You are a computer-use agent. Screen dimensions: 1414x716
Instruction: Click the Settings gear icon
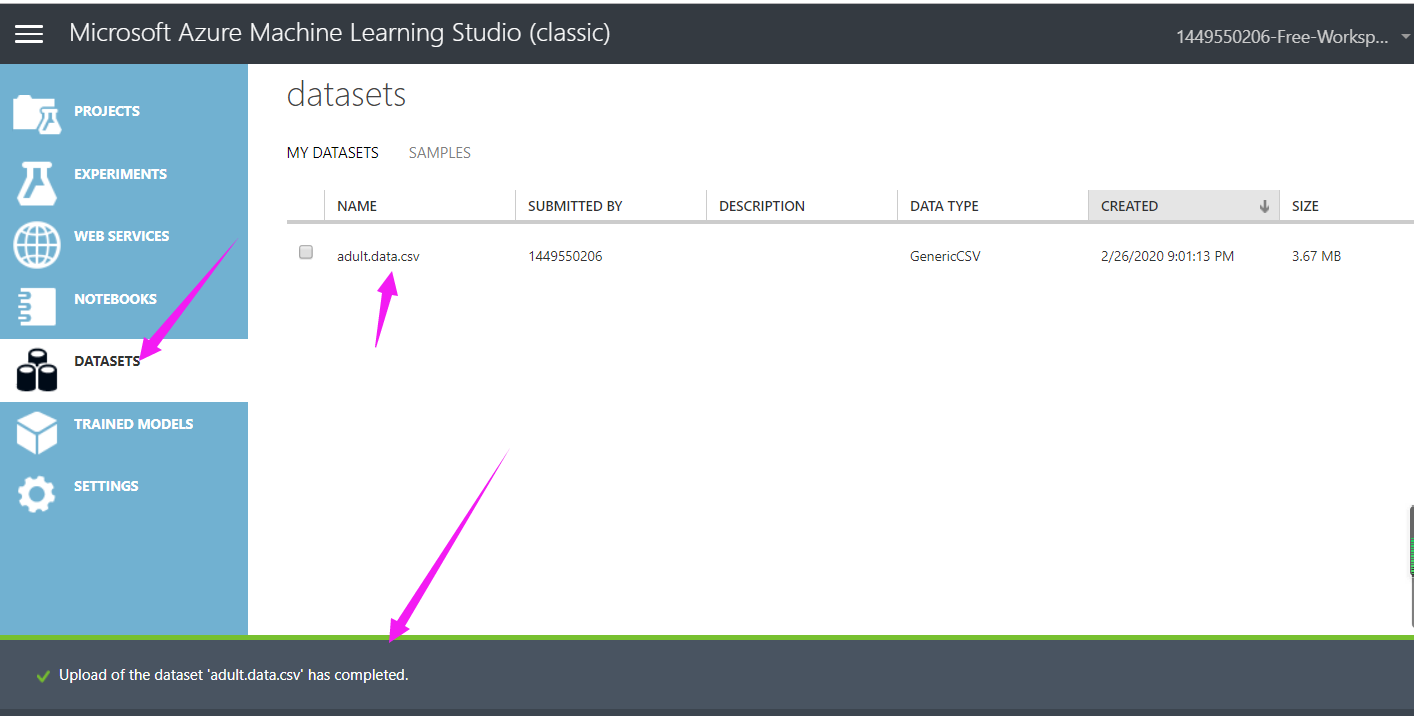[x=37, y=494]
